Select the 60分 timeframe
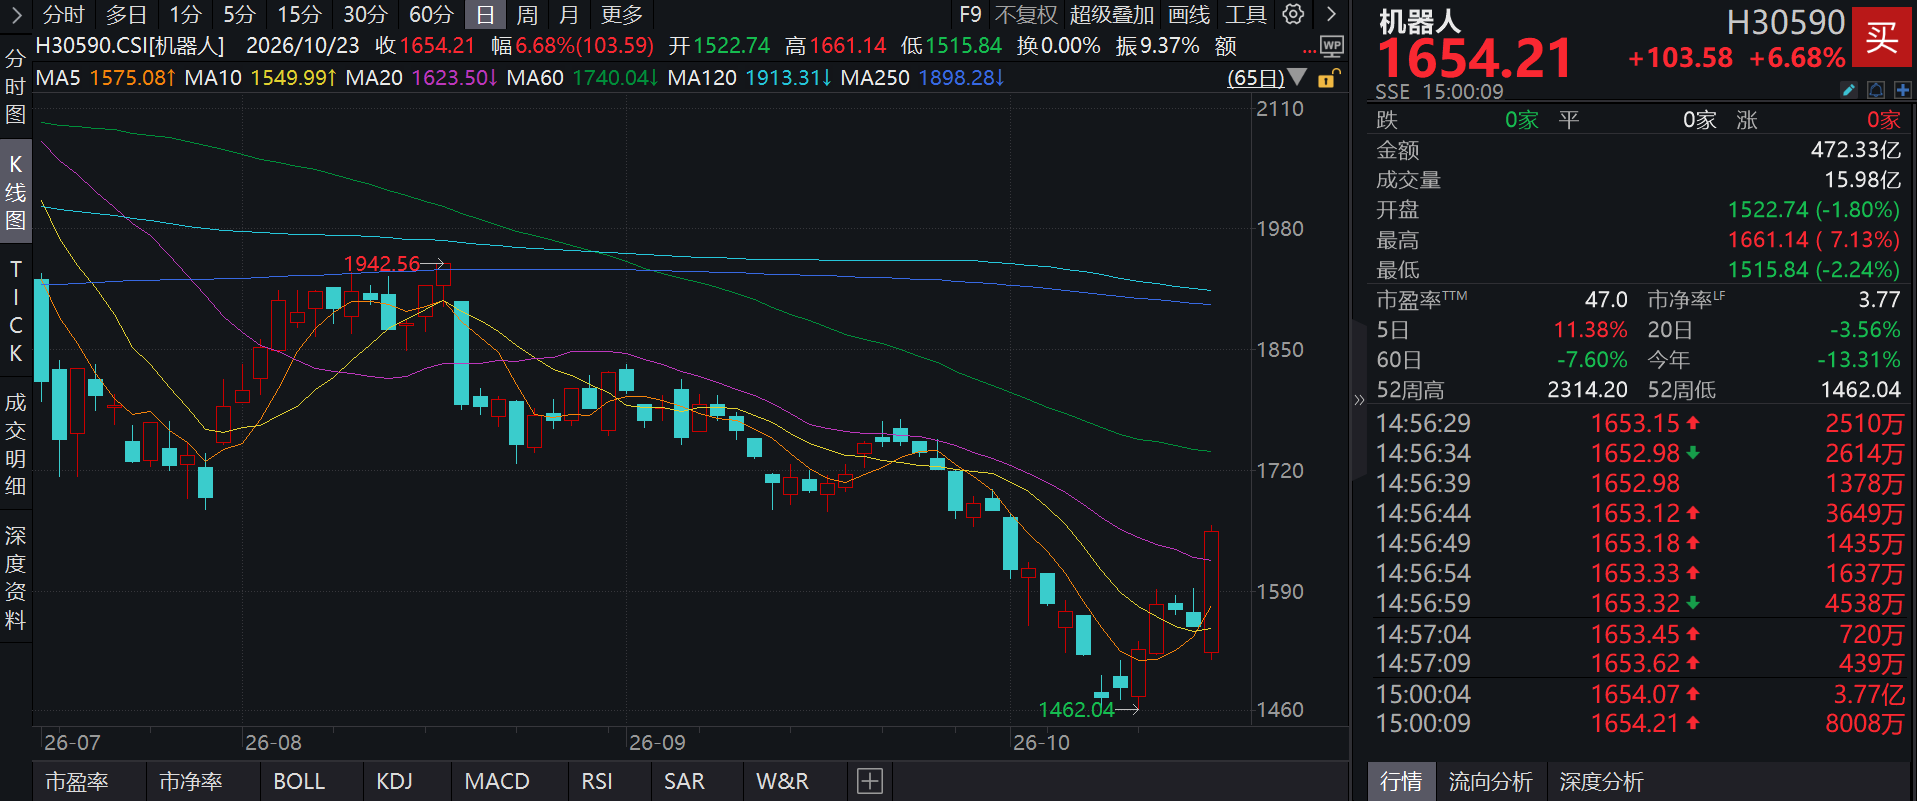This screenshot has width=1917, height=801. pyautogui.click(x=431, y=15)
